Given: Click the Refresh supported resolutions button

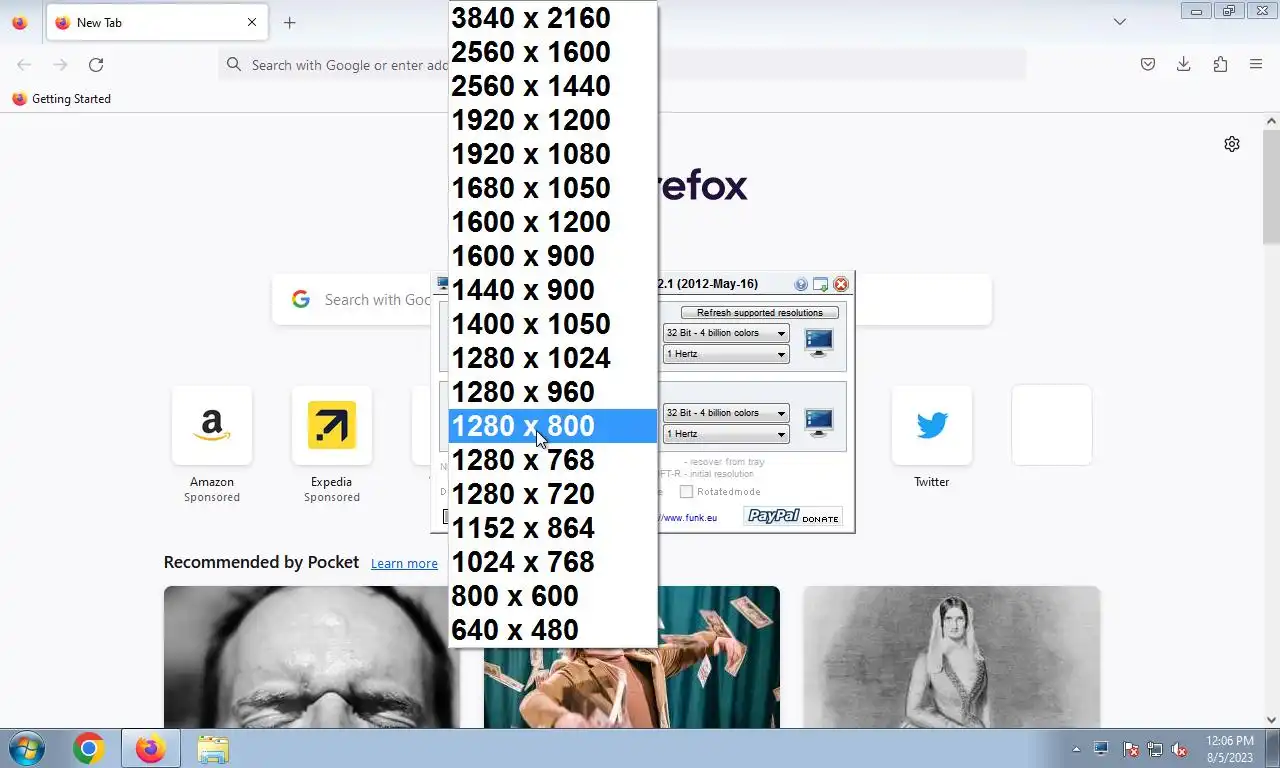Looking at the screenshot, I should [x=760, y=313].
